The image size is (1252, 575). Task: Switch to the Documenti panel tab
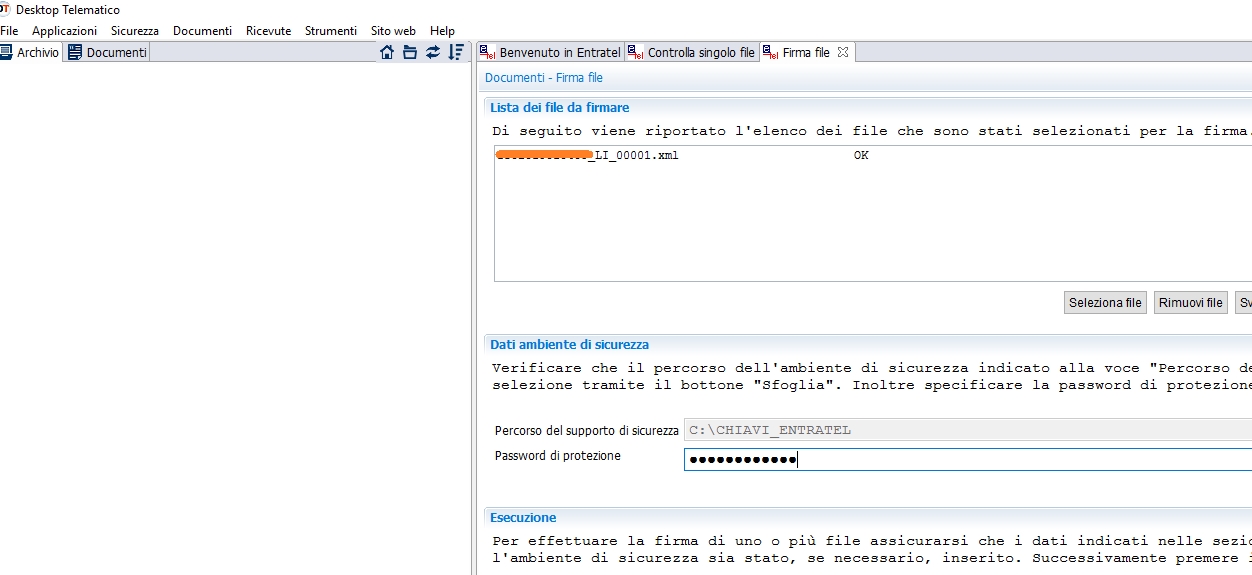point(107,52)
